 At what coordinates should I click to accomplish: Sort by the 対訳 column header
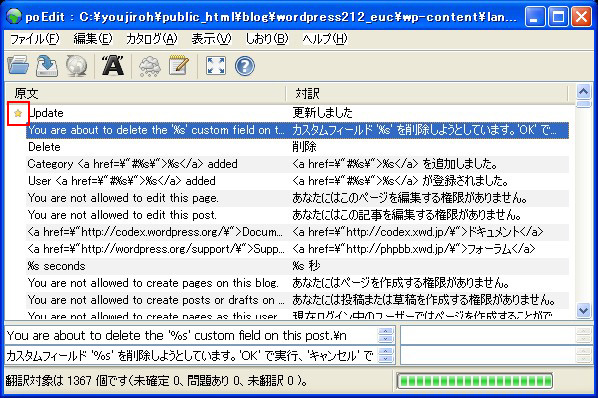pyautogui.click(x=427, y=93)
